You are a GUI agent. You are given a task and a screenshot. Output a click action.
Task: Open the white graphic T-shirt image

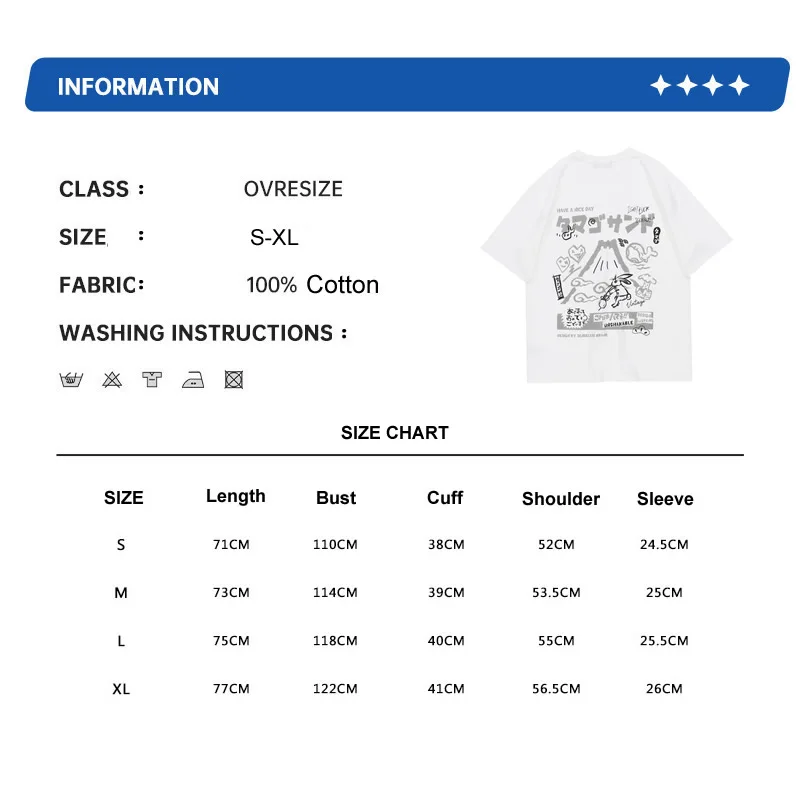coord(607,265)
